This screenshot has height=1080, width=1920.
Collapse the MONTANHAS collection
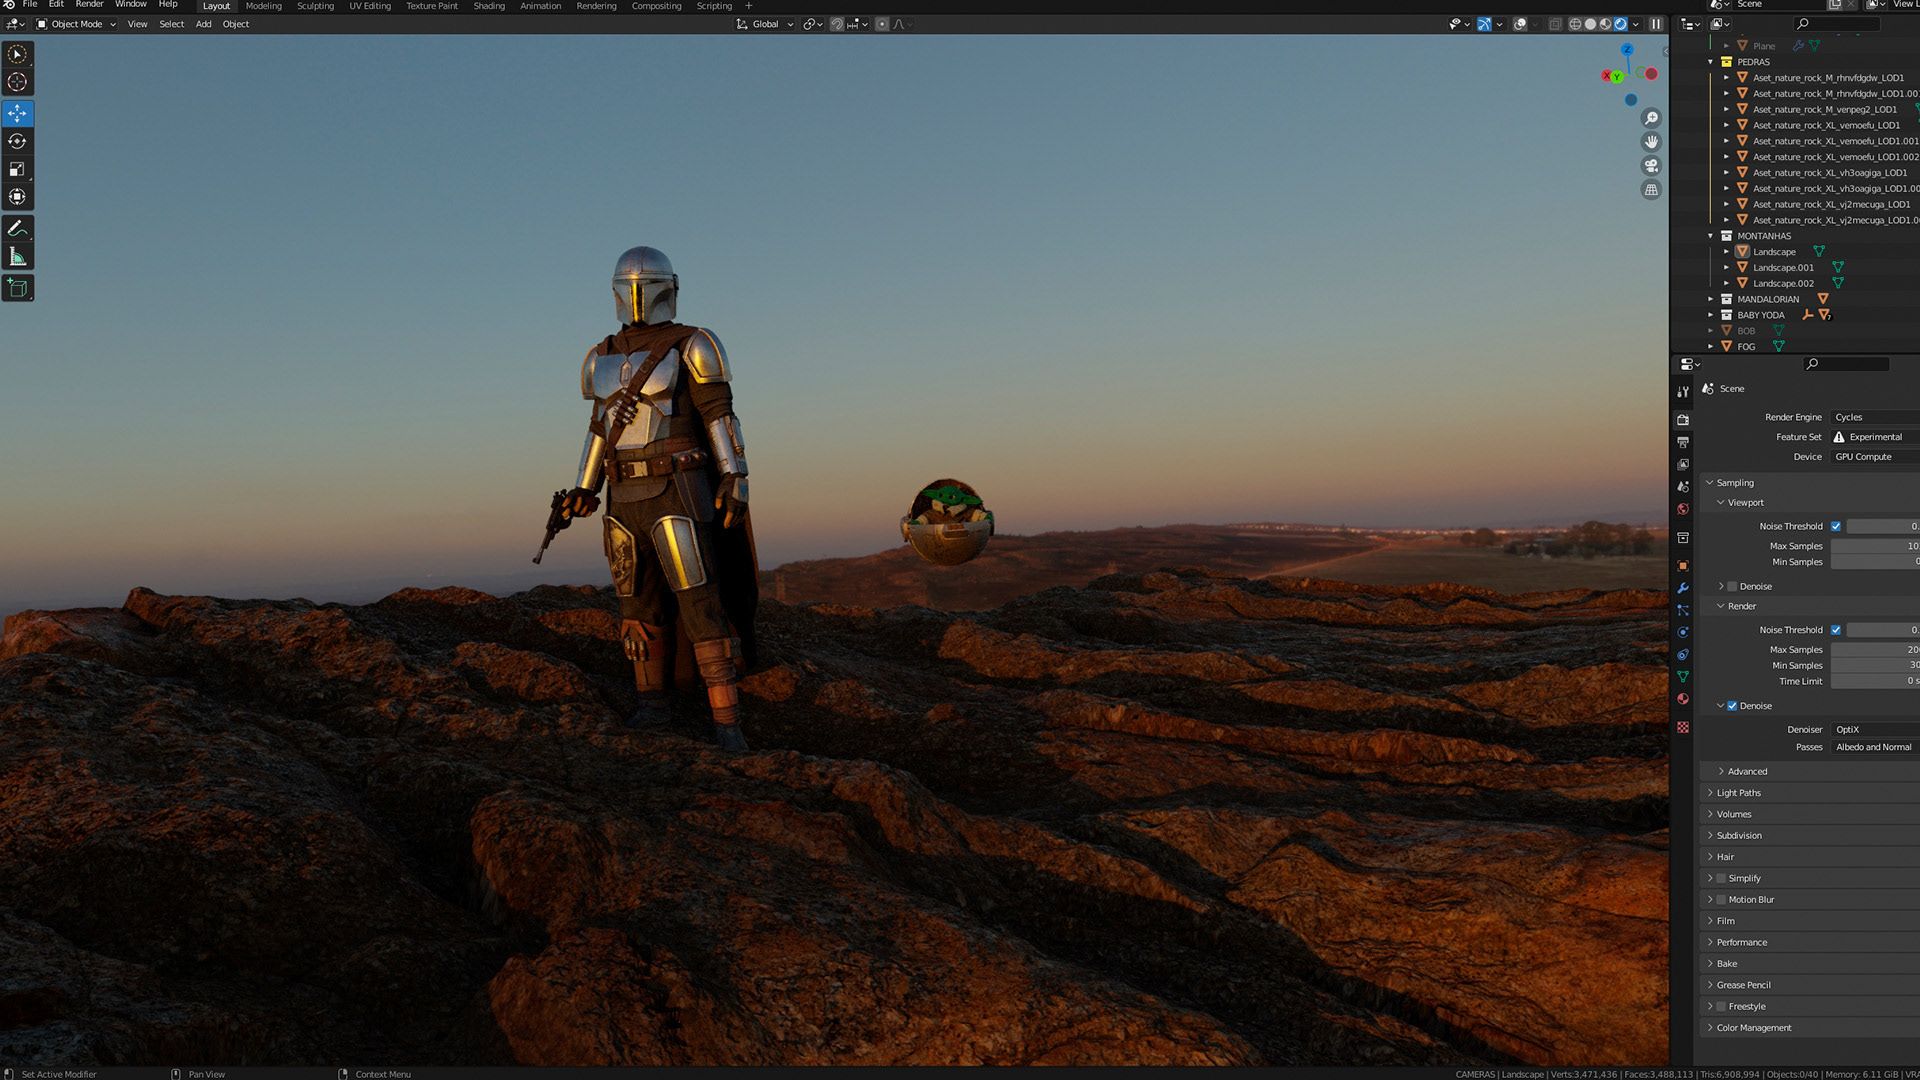[1711, 236]
